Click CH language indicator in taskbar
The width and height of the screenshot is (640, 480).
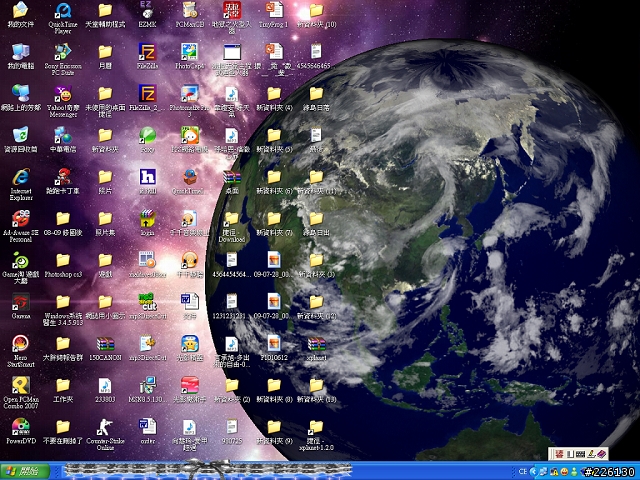[523, 471]
